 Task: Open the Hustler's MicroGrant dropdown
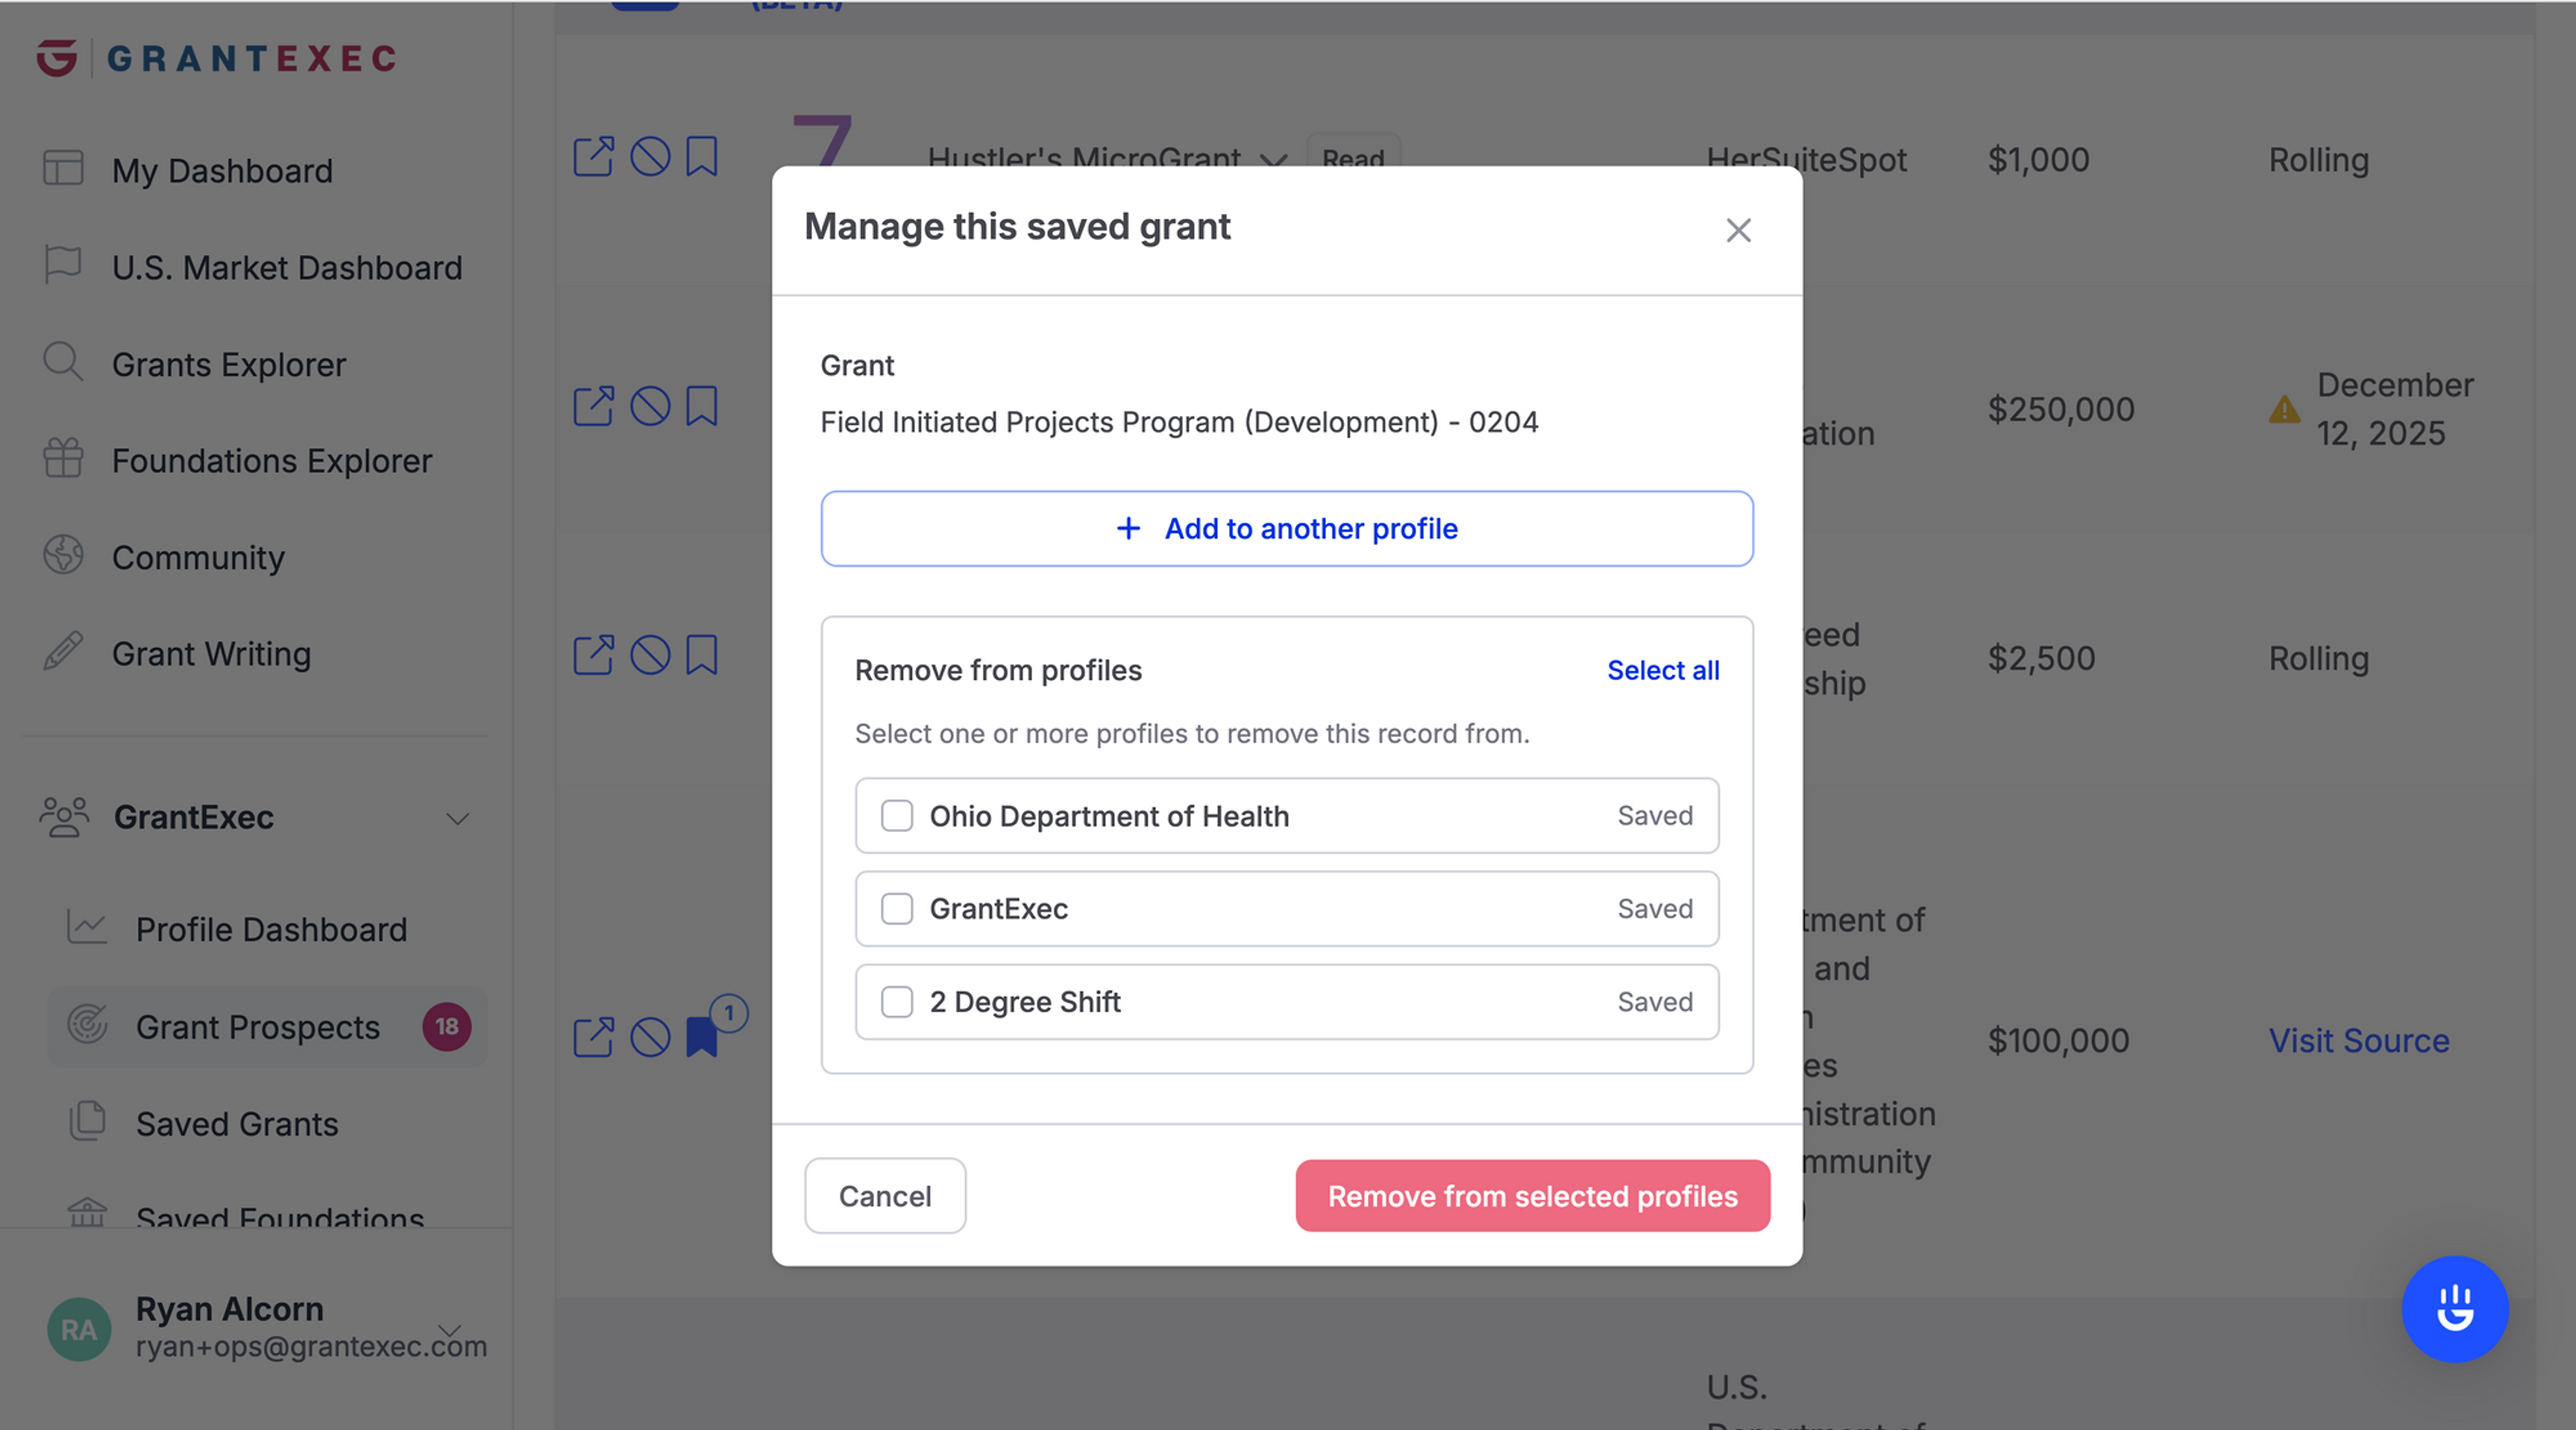pos(1277,160)
